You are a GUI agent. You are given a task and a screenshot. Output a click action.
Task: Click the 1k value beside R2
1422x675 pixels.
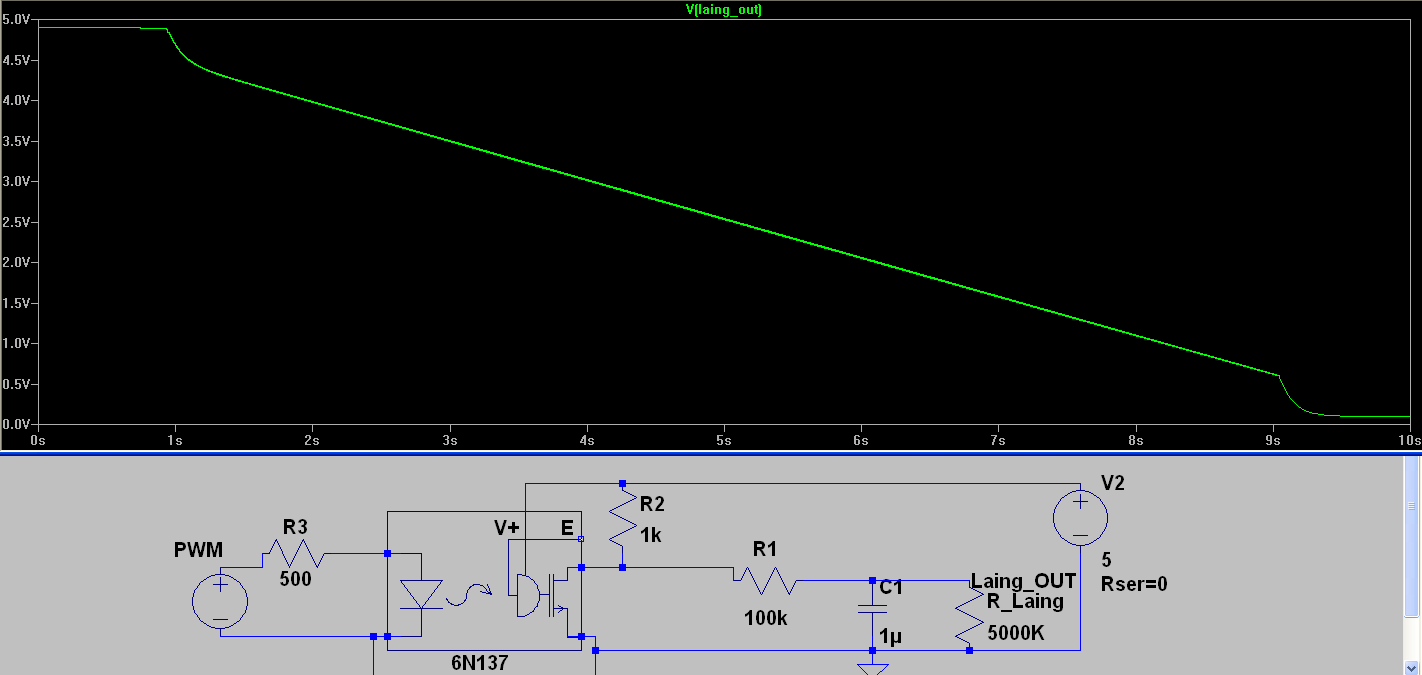651,535
